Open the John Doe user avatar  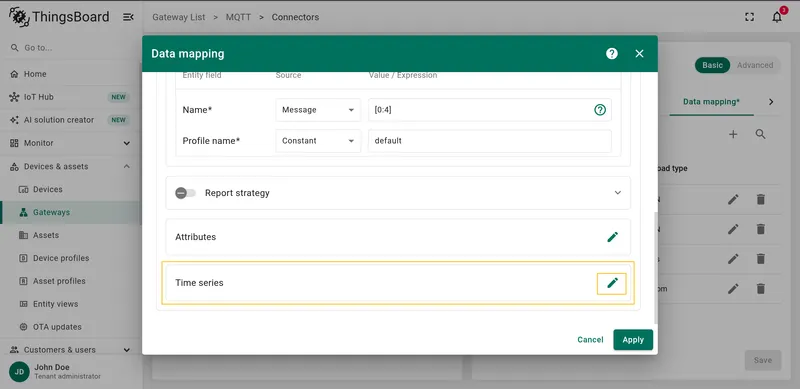(19, 372)
